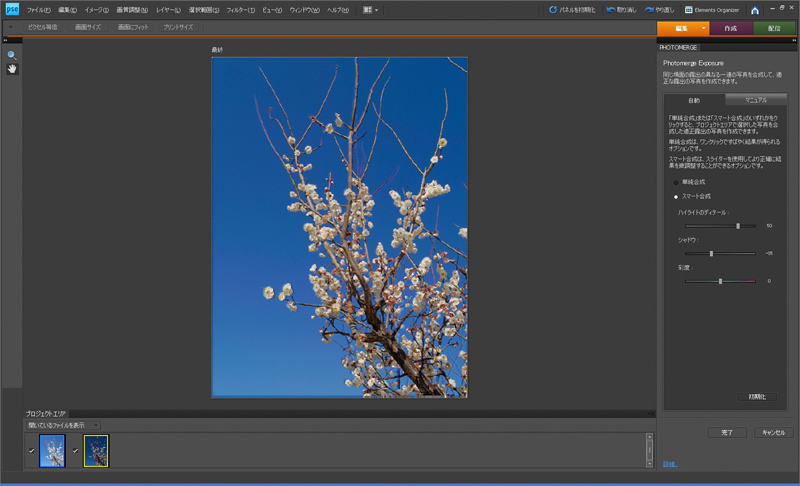The width and height of the screenshot is (800, 486).
Task: Open the 開いているファイルを表示 dropdown
Action: 63,425
